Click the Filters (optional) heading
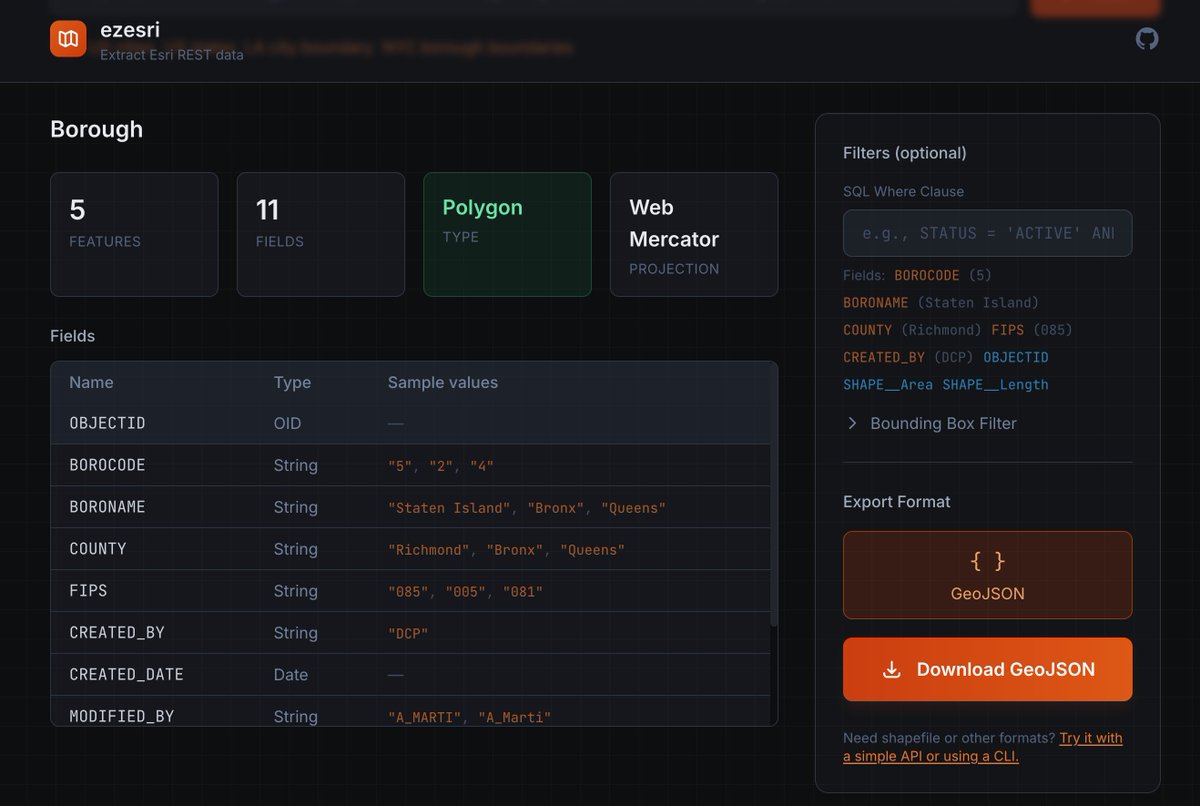Image resolution: width=1200 pixels, height=806 pixels. [x=905, y=153]
